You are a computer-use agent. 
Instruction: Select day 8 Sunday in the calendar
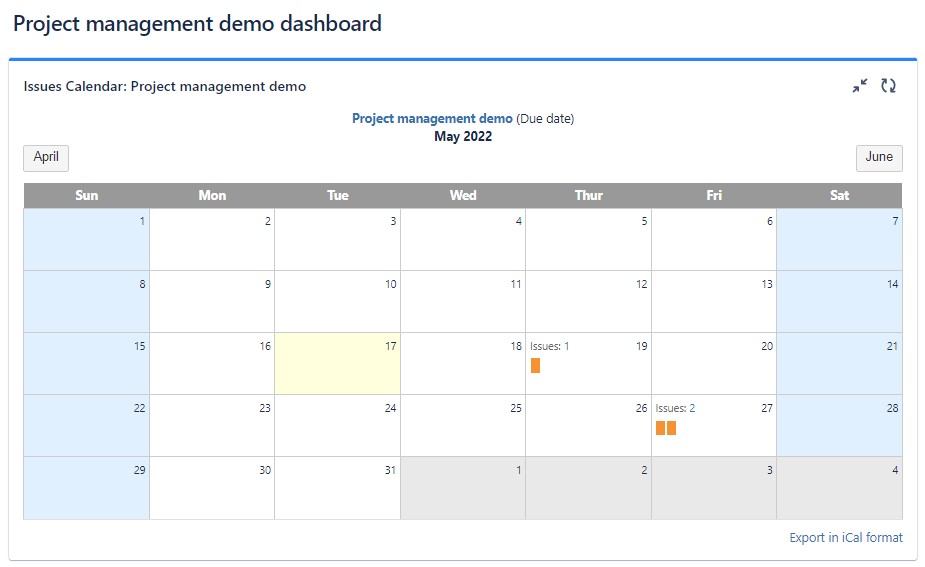pos(86,301)
